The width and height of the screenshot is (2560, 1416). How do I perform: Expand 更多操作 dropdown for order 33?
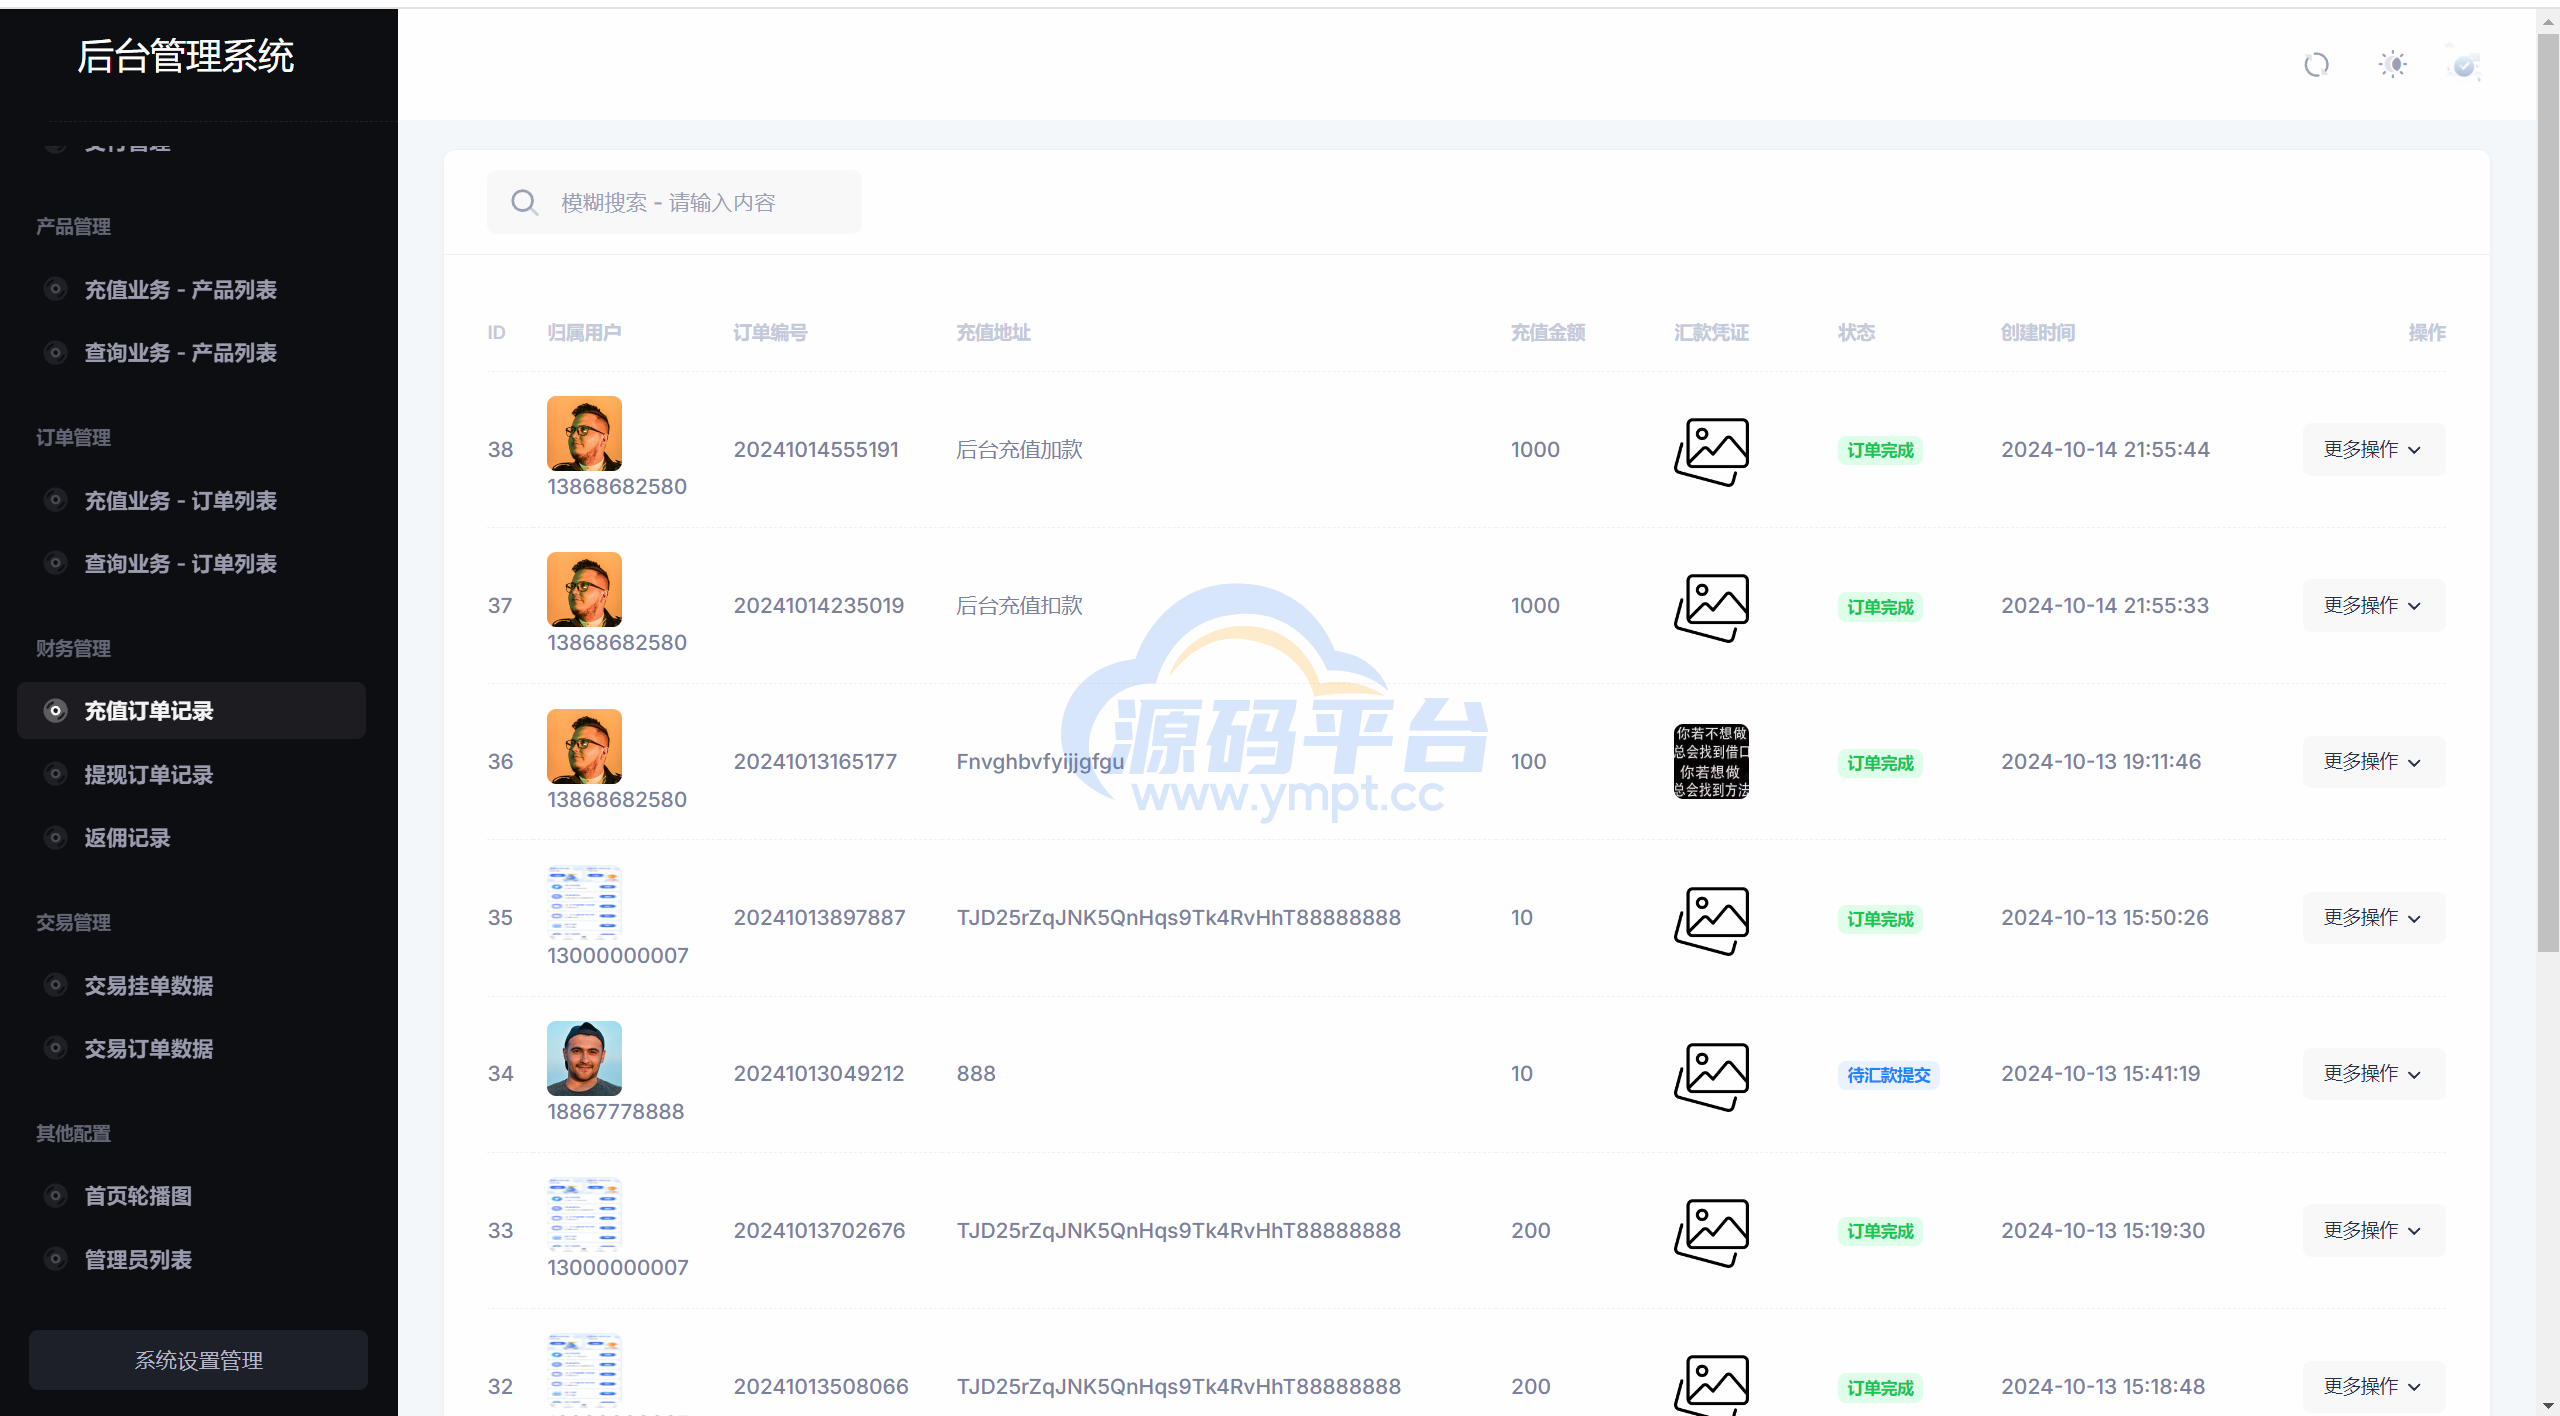2373,1230
